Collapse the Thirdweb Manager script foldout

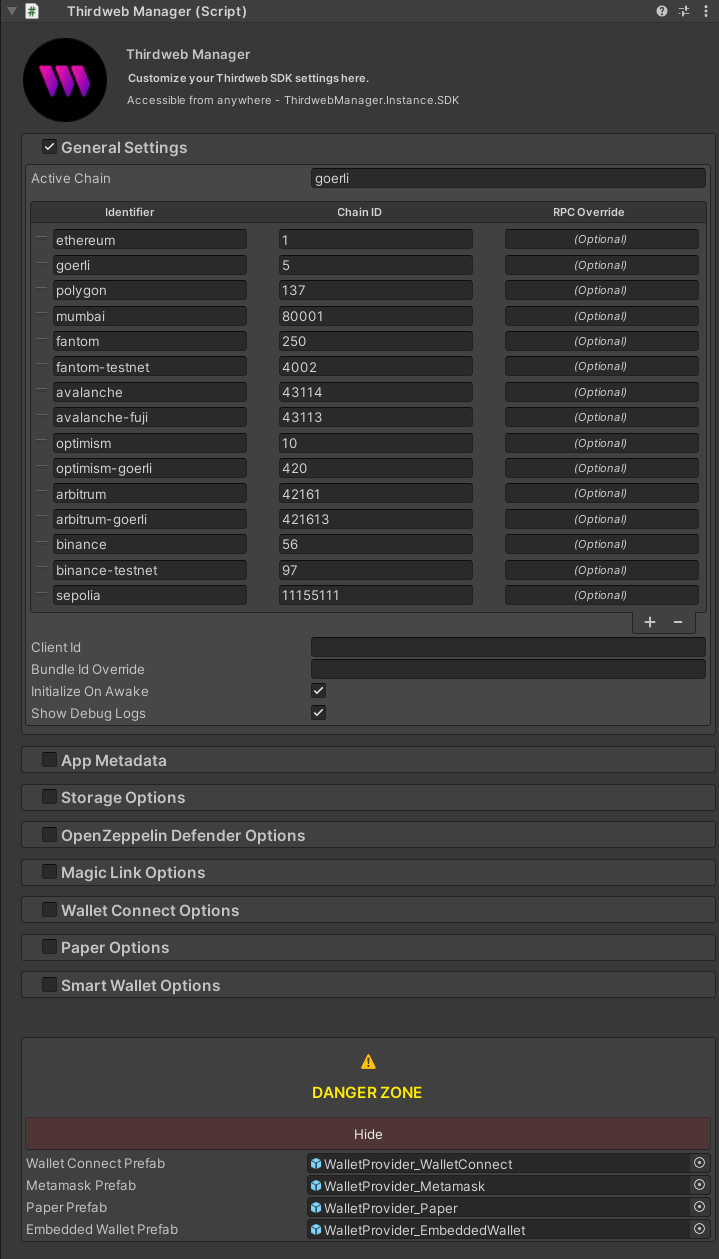tap(10, 11)
